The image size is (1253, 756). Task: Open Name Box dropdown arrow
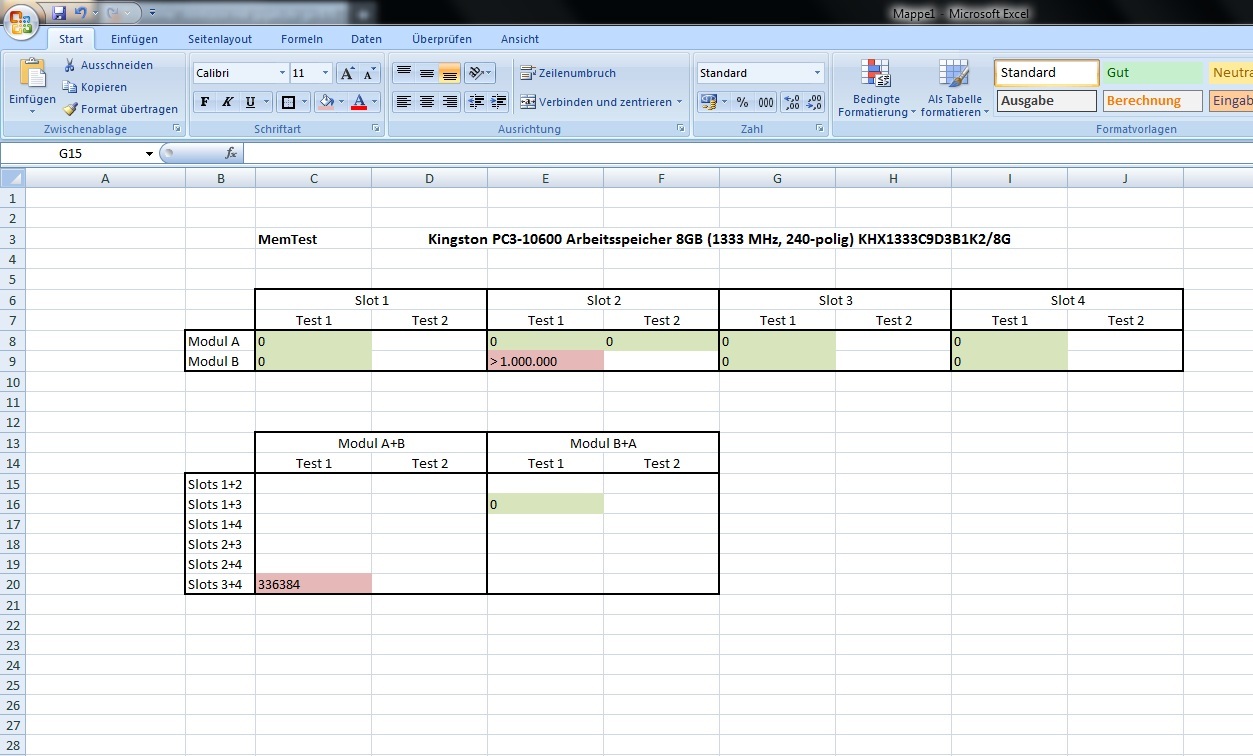149,154
